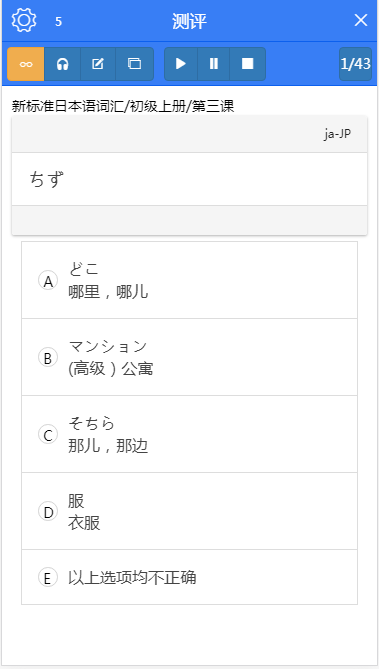Select the infinity loop mode icon
This screenshot has width=379, height=669.
(x=26, y=64)
